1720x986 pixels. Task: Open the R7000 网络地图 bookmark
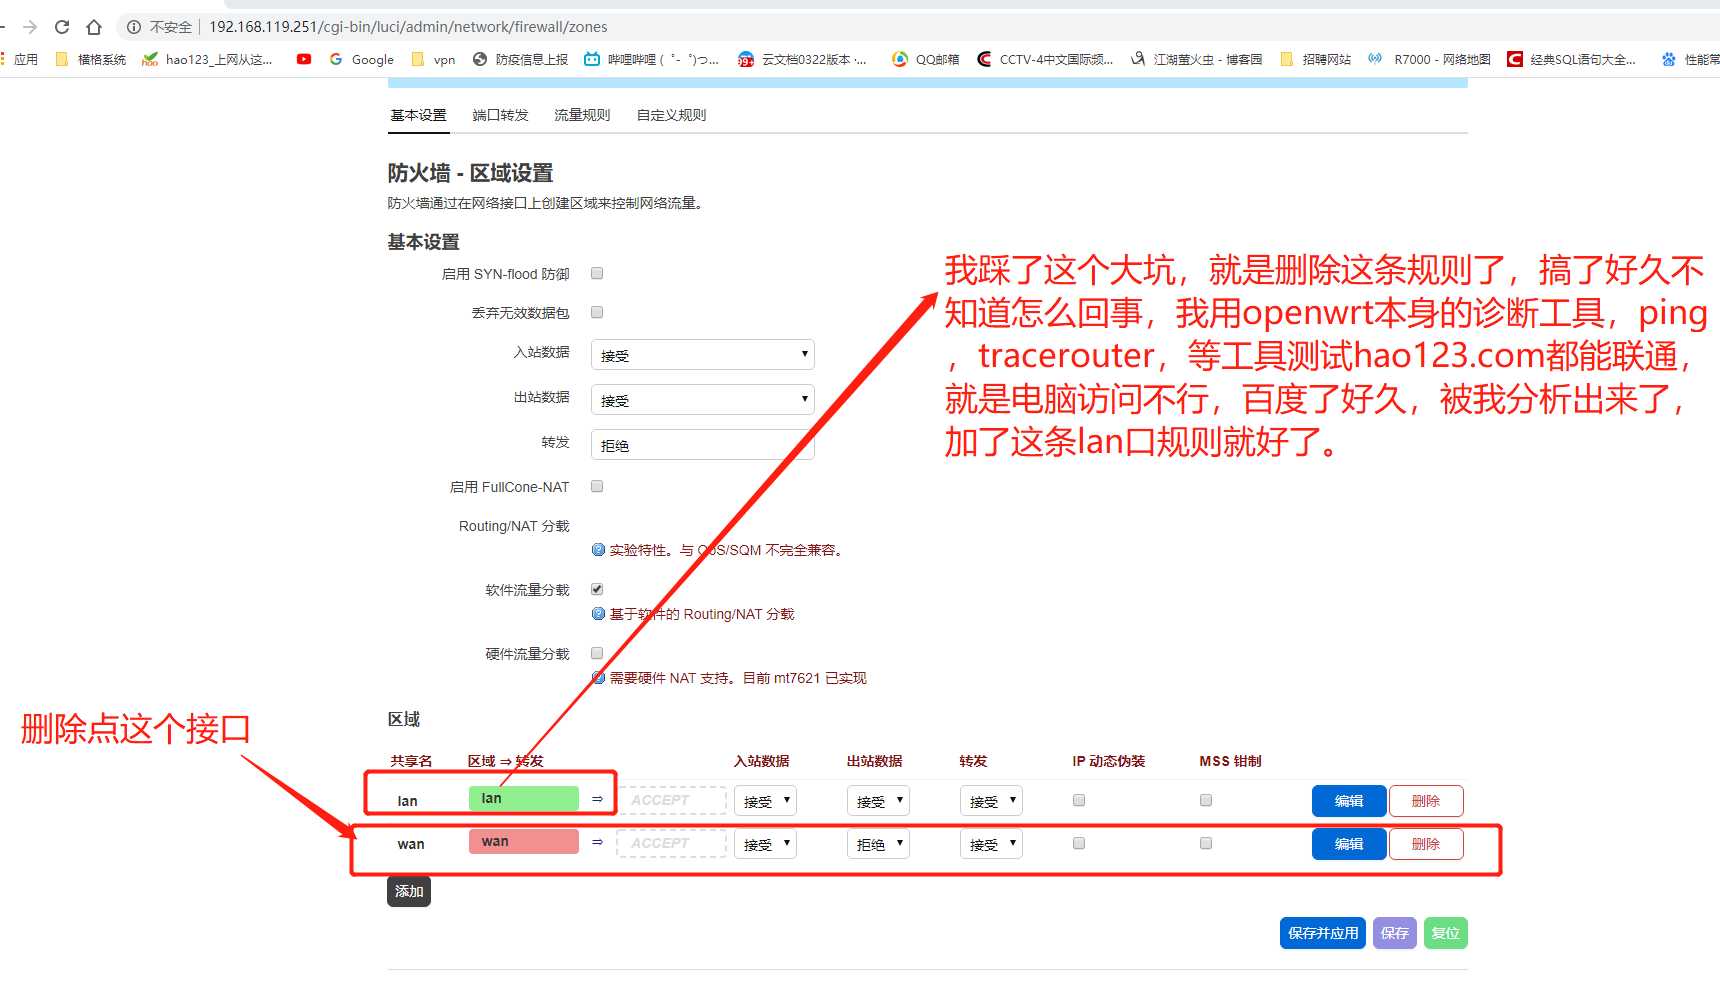tap(1429, 60)
